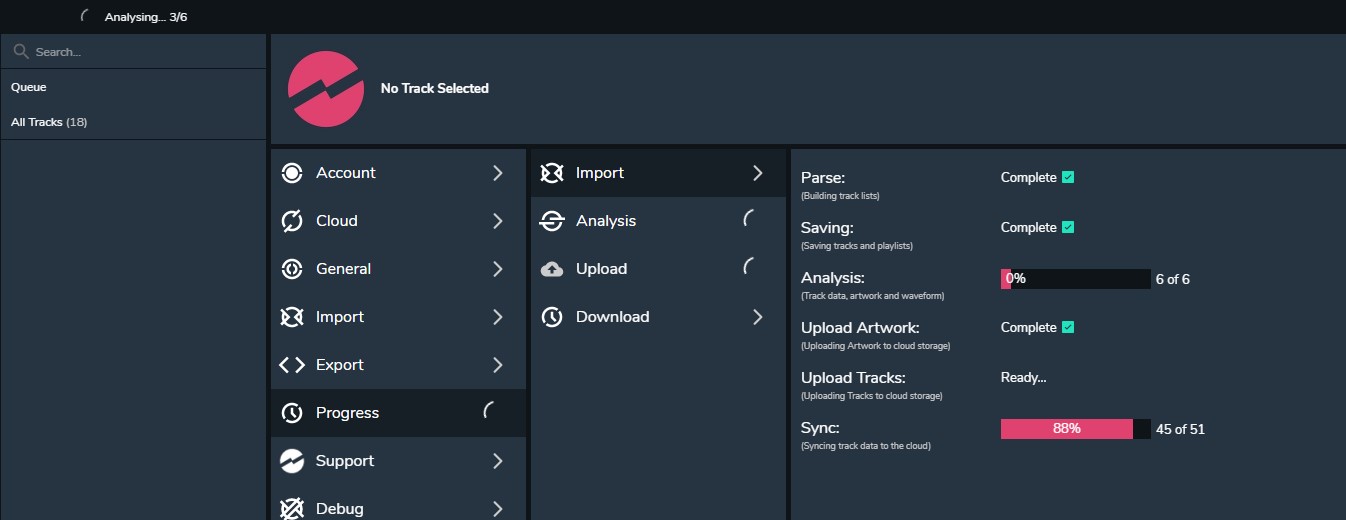Click the Export code brackets icon
Image resolution: width=1346 pixels, height=520 pixels.
point(292,365)
